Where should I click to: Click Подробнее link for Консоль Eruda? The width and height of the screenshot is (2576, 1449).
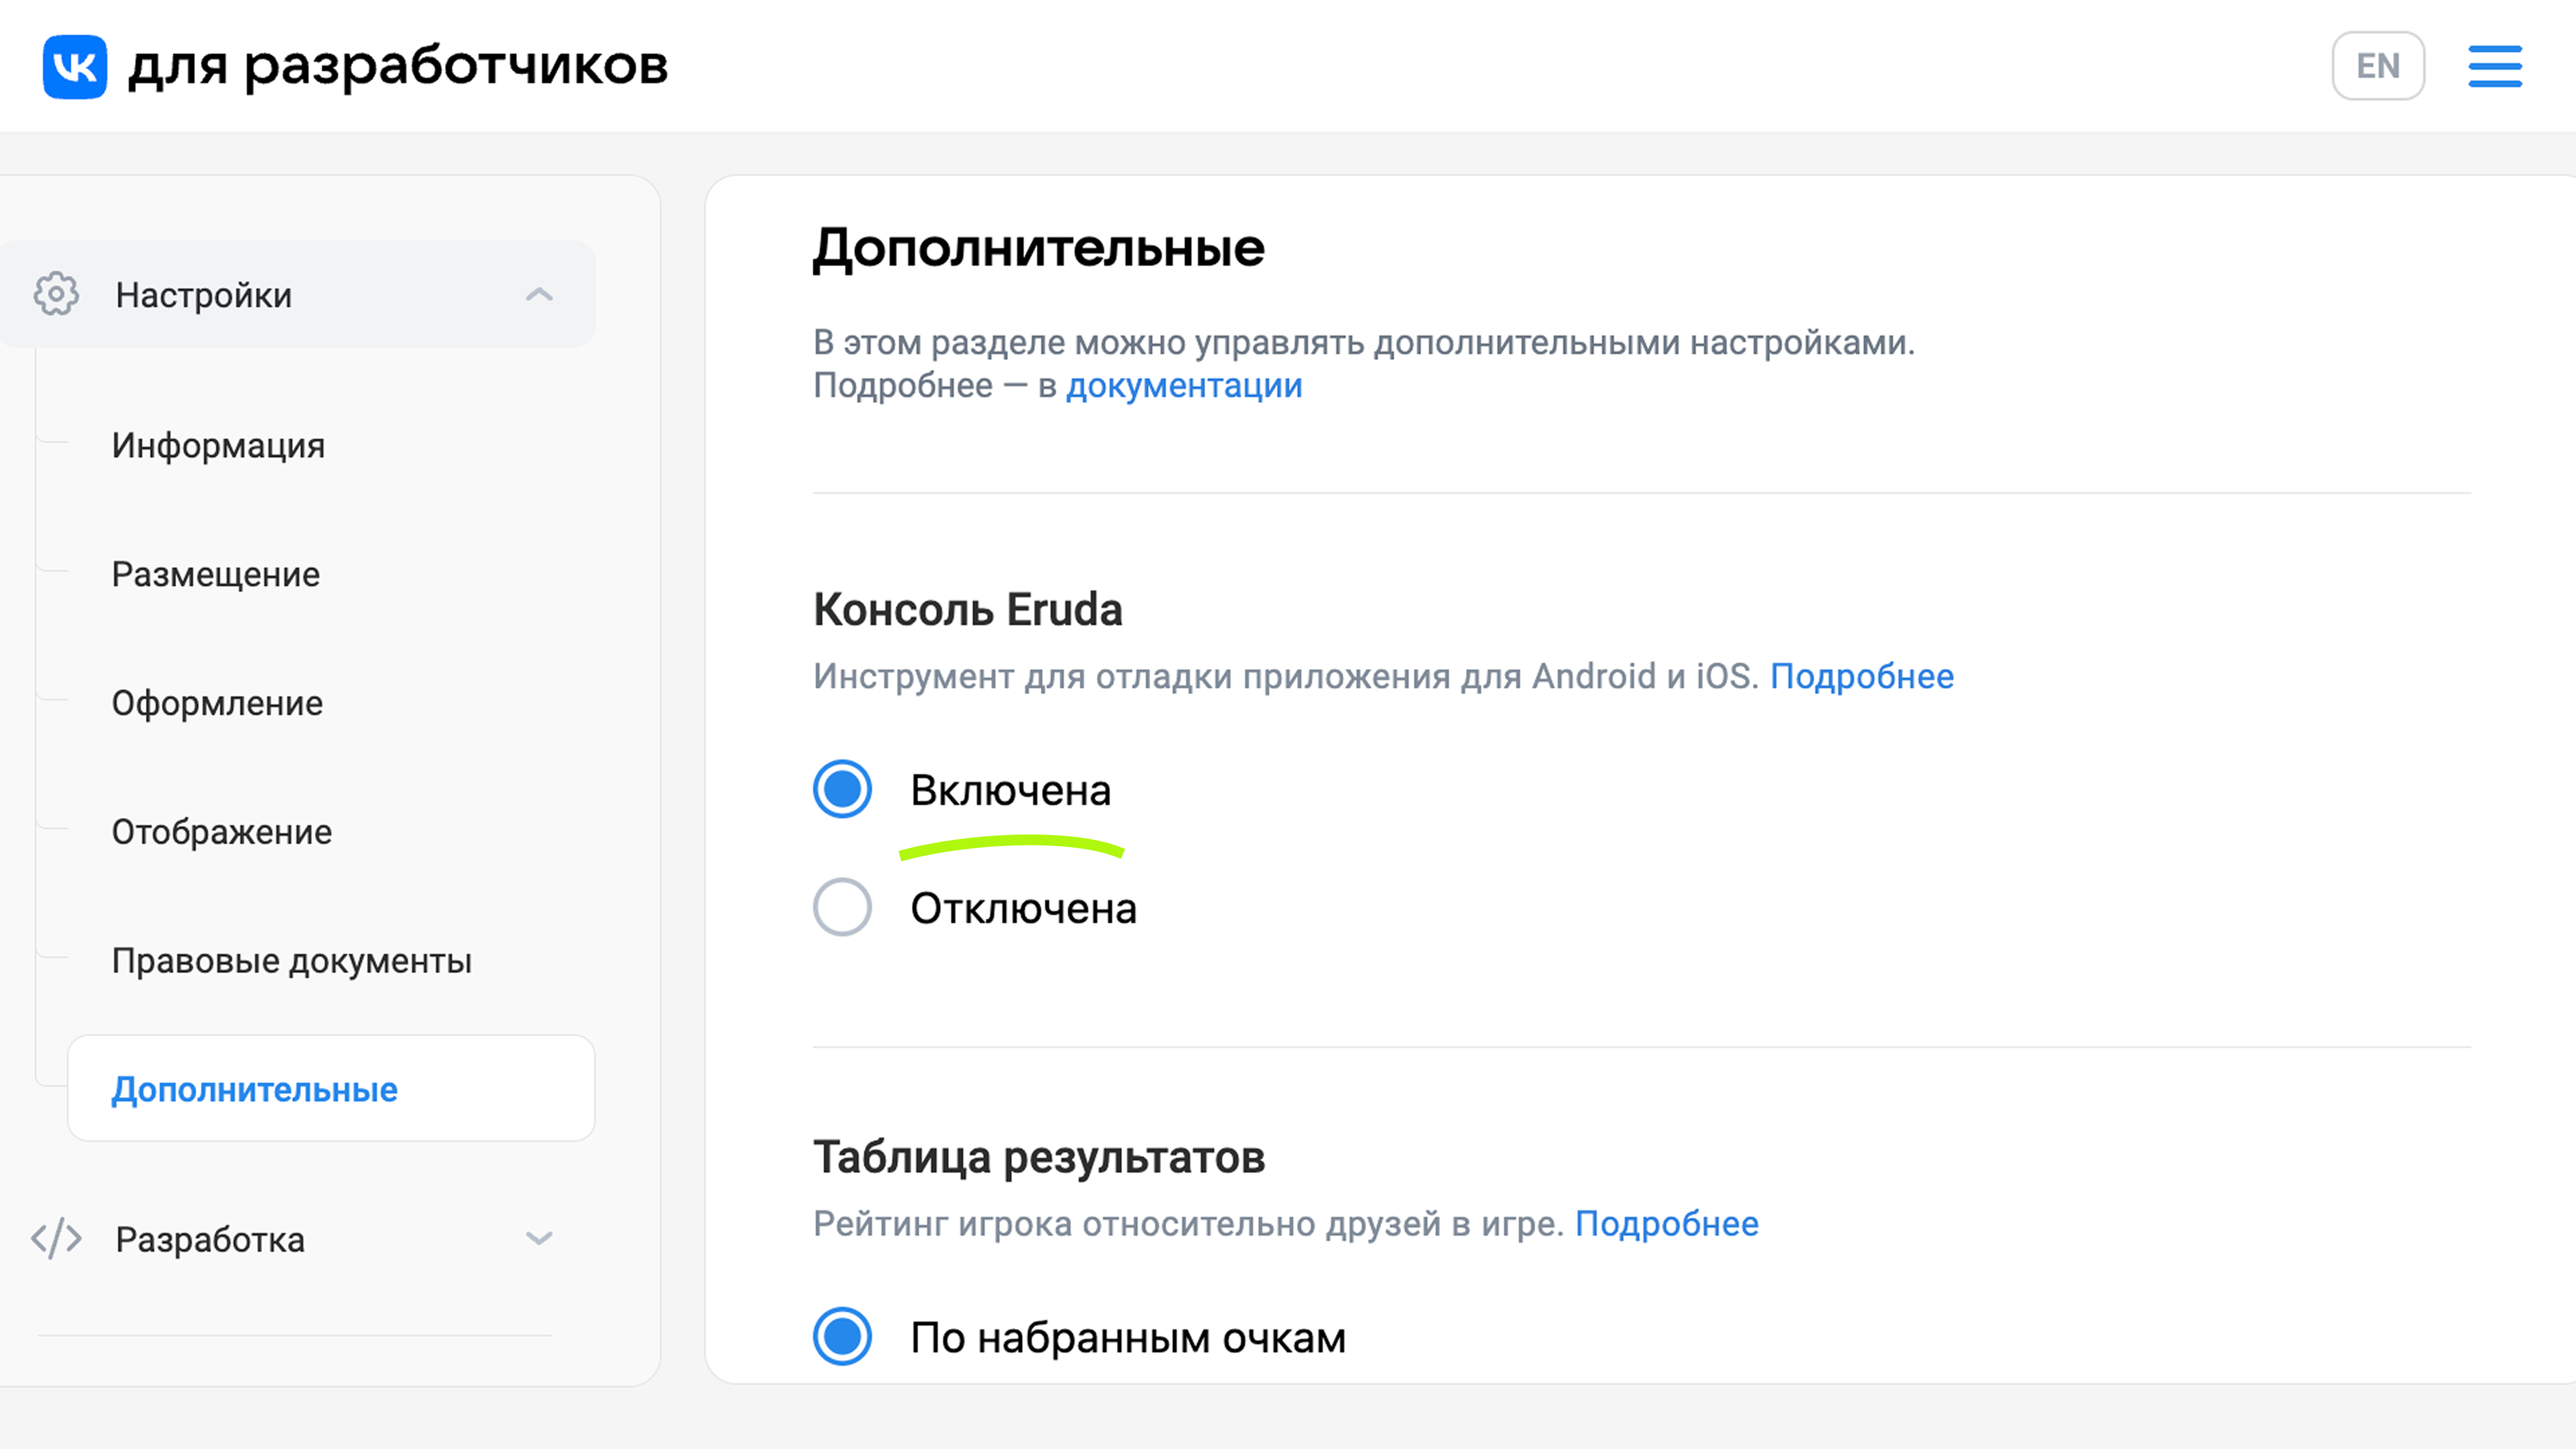pos(1862,676)
